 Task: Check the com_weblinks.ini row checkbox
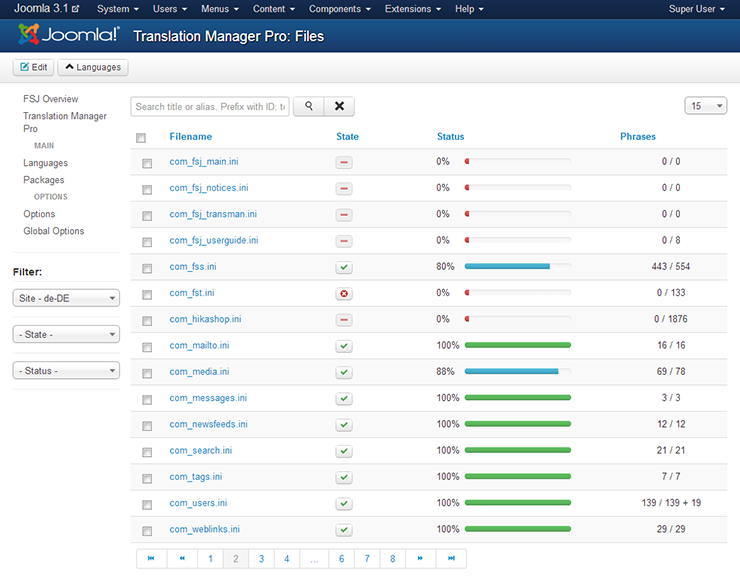[x=147, y=531]
